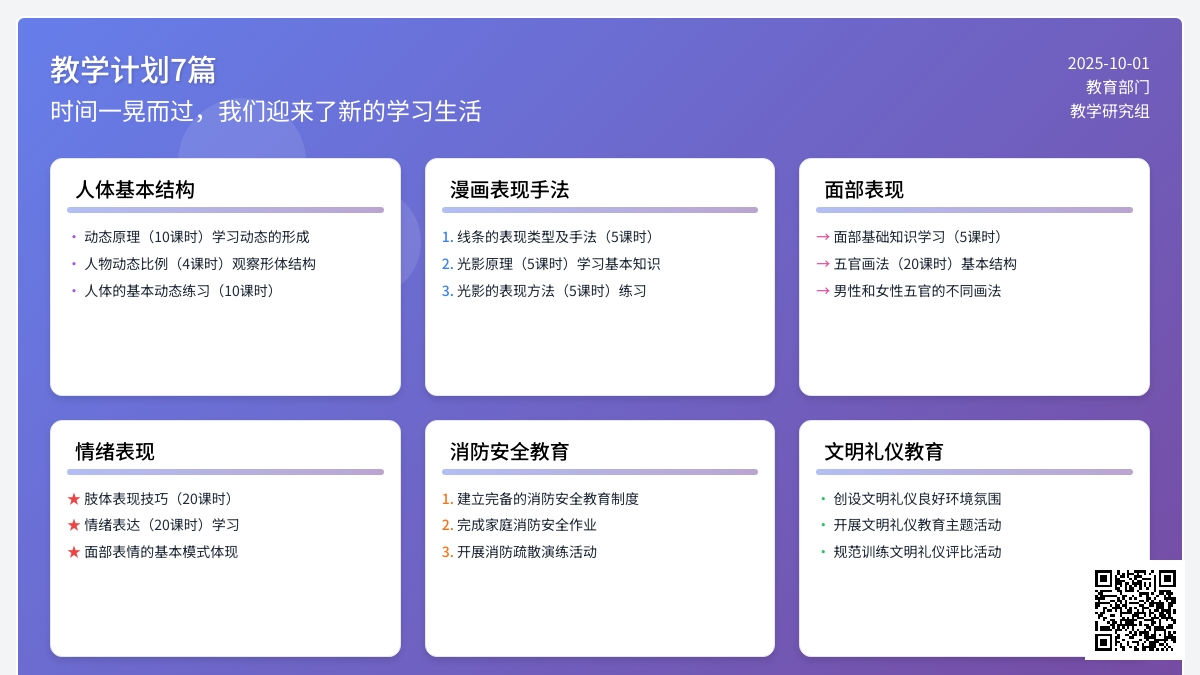Click the green bullet beside 创设文明礼仪良好环境氛围
The image size is (1200, 675).
pyautogui.click(x=823, y=499)
